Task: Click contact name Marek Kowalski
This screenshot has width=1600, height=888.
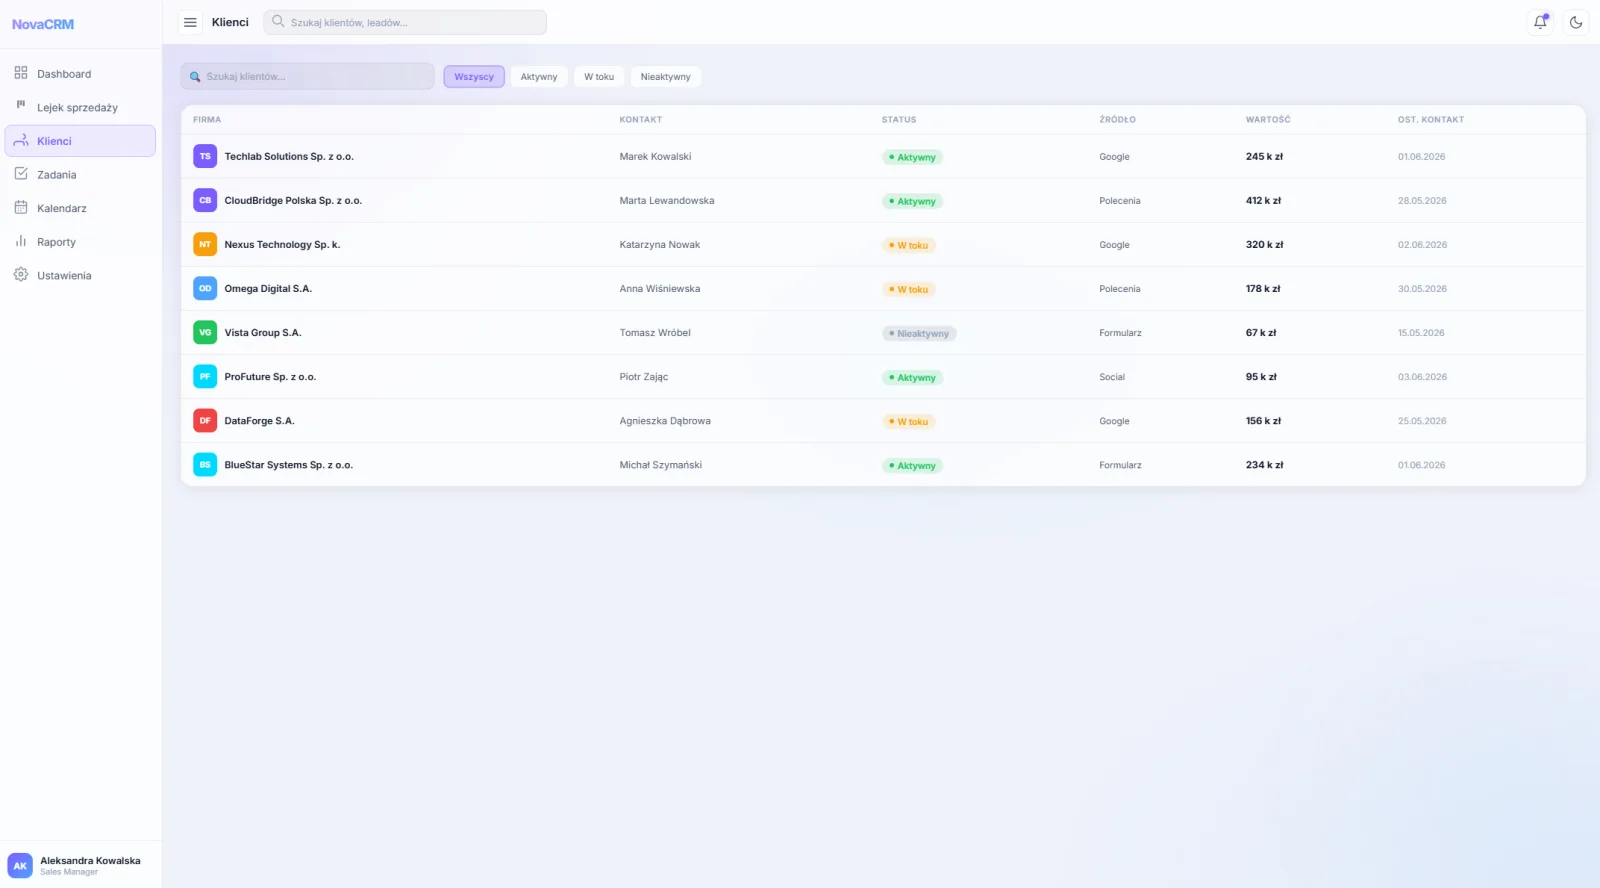Action: pyautogui.click(x=655, y=157)
